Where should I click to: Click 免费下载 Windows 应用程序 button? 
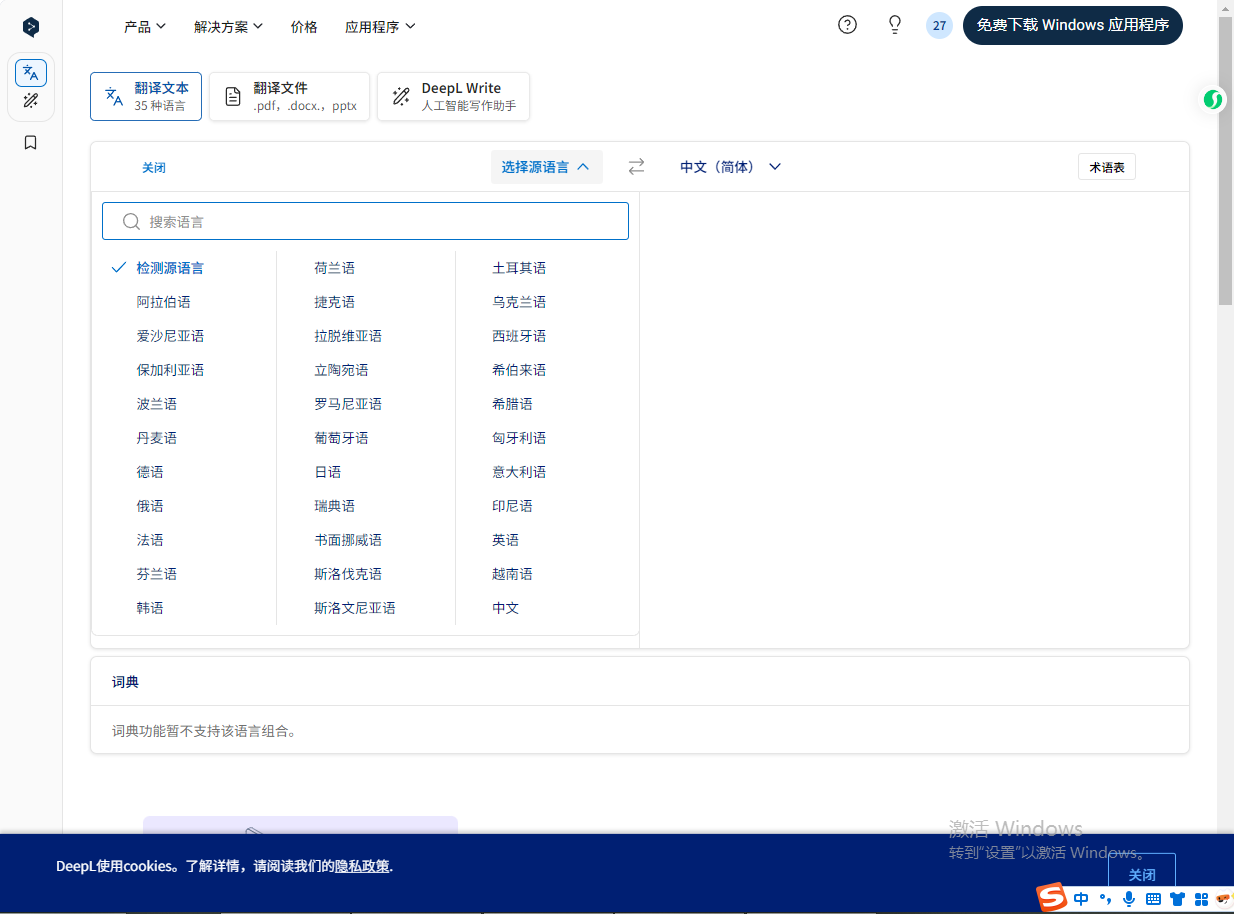coord(1073,25)
